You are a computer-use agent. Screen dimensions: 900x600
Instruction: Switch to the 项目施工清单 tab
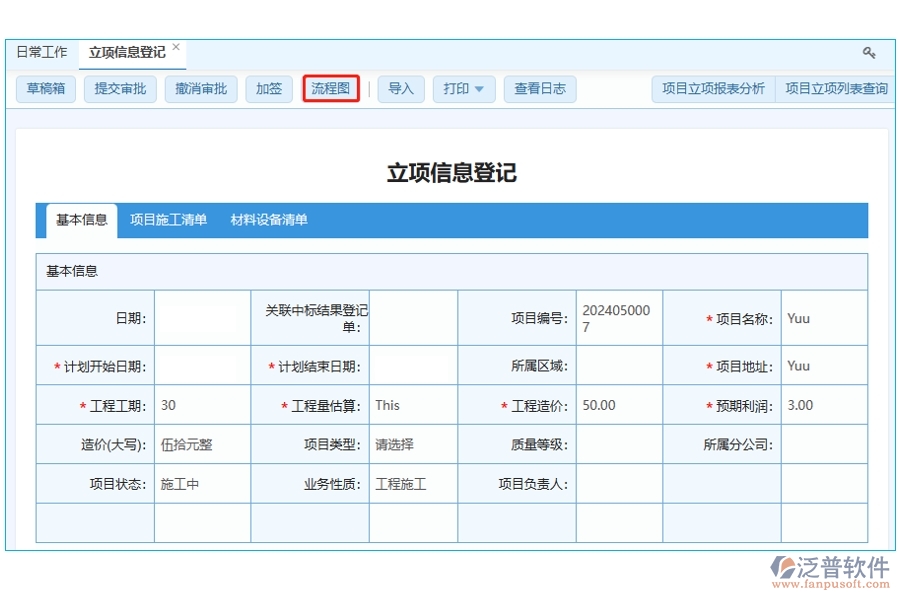(x=168, y=220)
